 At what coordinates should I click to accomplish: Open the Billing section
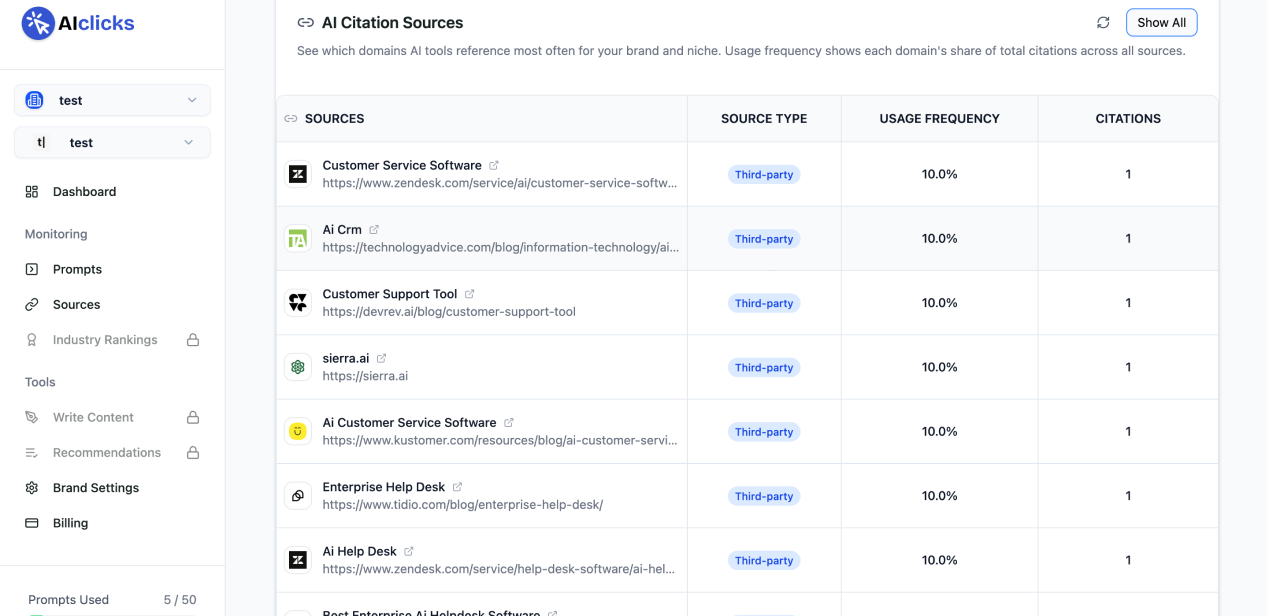[x=70, y=523]
